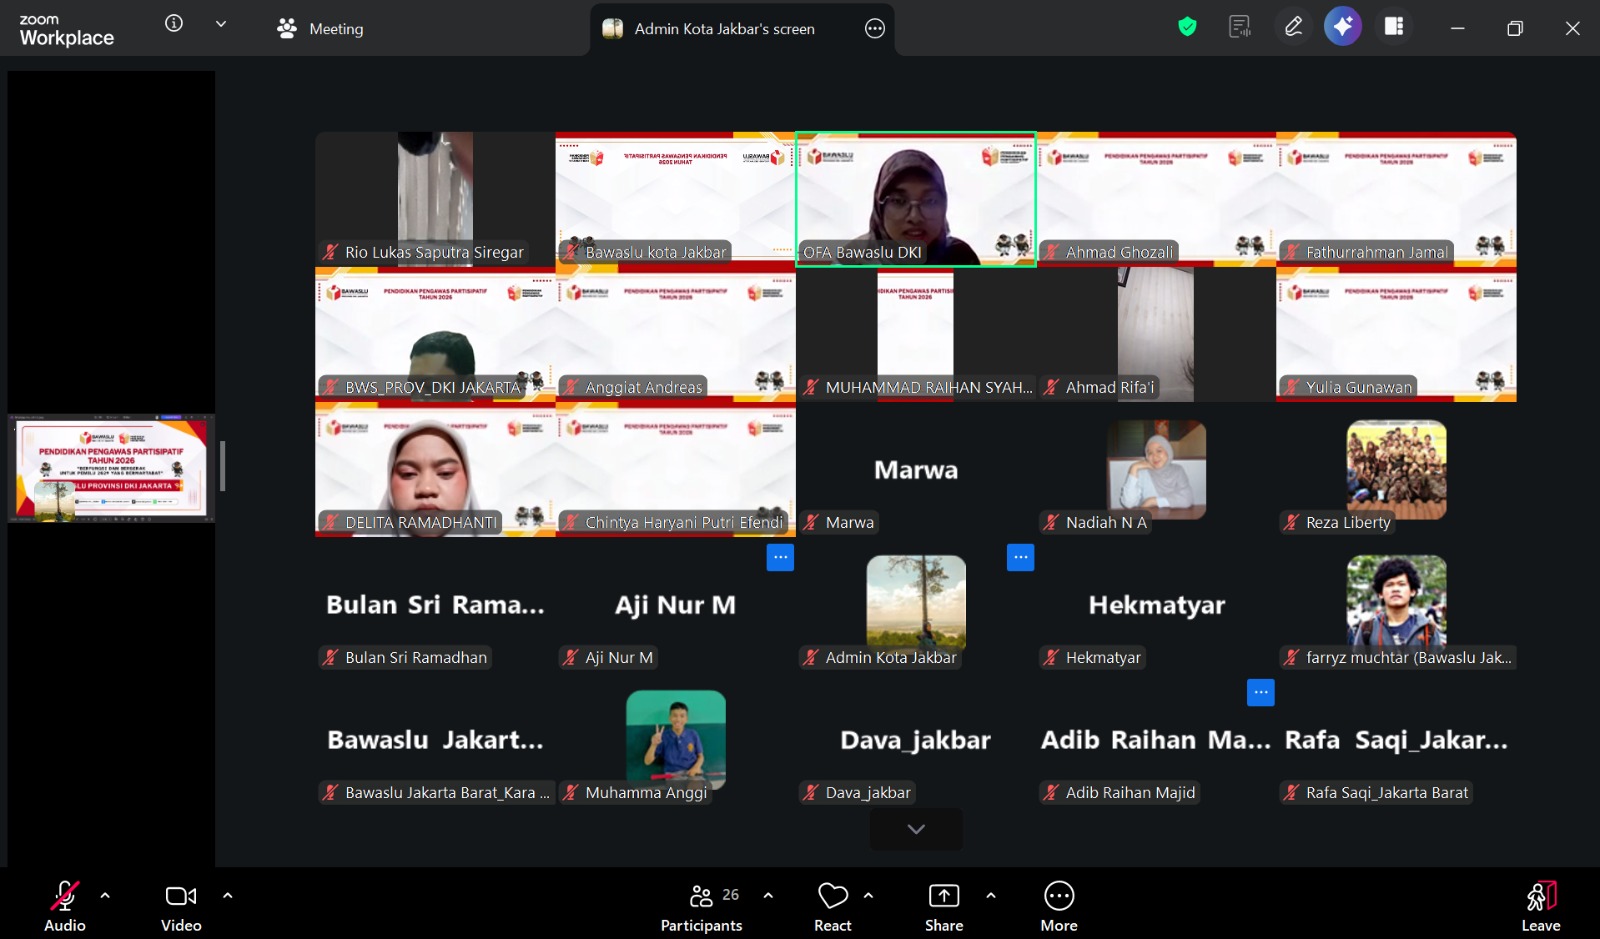1600x939 pixels.
Task: Open the Meeting tab
Action: tap(320, 28)
